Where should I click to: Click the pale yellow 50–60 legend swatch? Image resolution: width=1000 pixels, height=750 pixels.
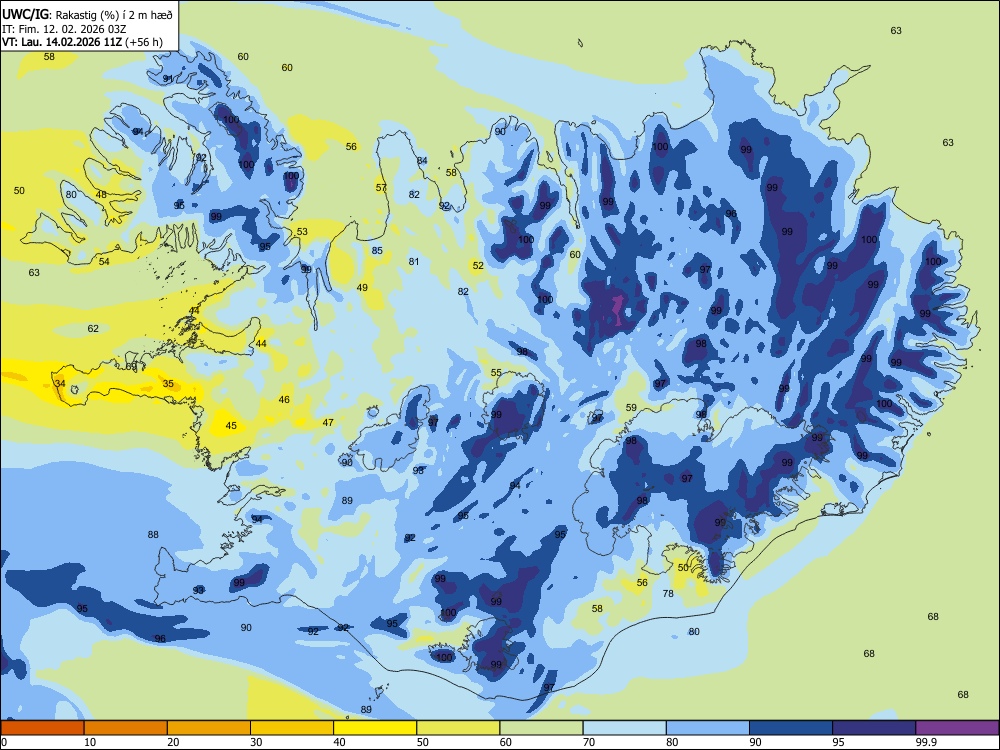(458, 728)
